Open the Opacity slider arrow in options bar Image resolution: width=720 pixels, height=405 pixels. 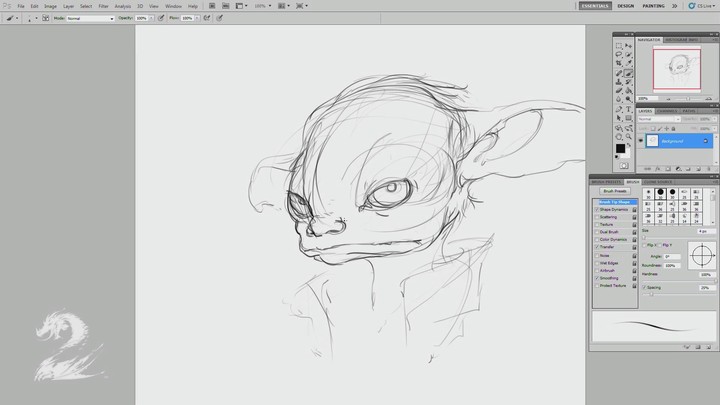click(151, 18)
